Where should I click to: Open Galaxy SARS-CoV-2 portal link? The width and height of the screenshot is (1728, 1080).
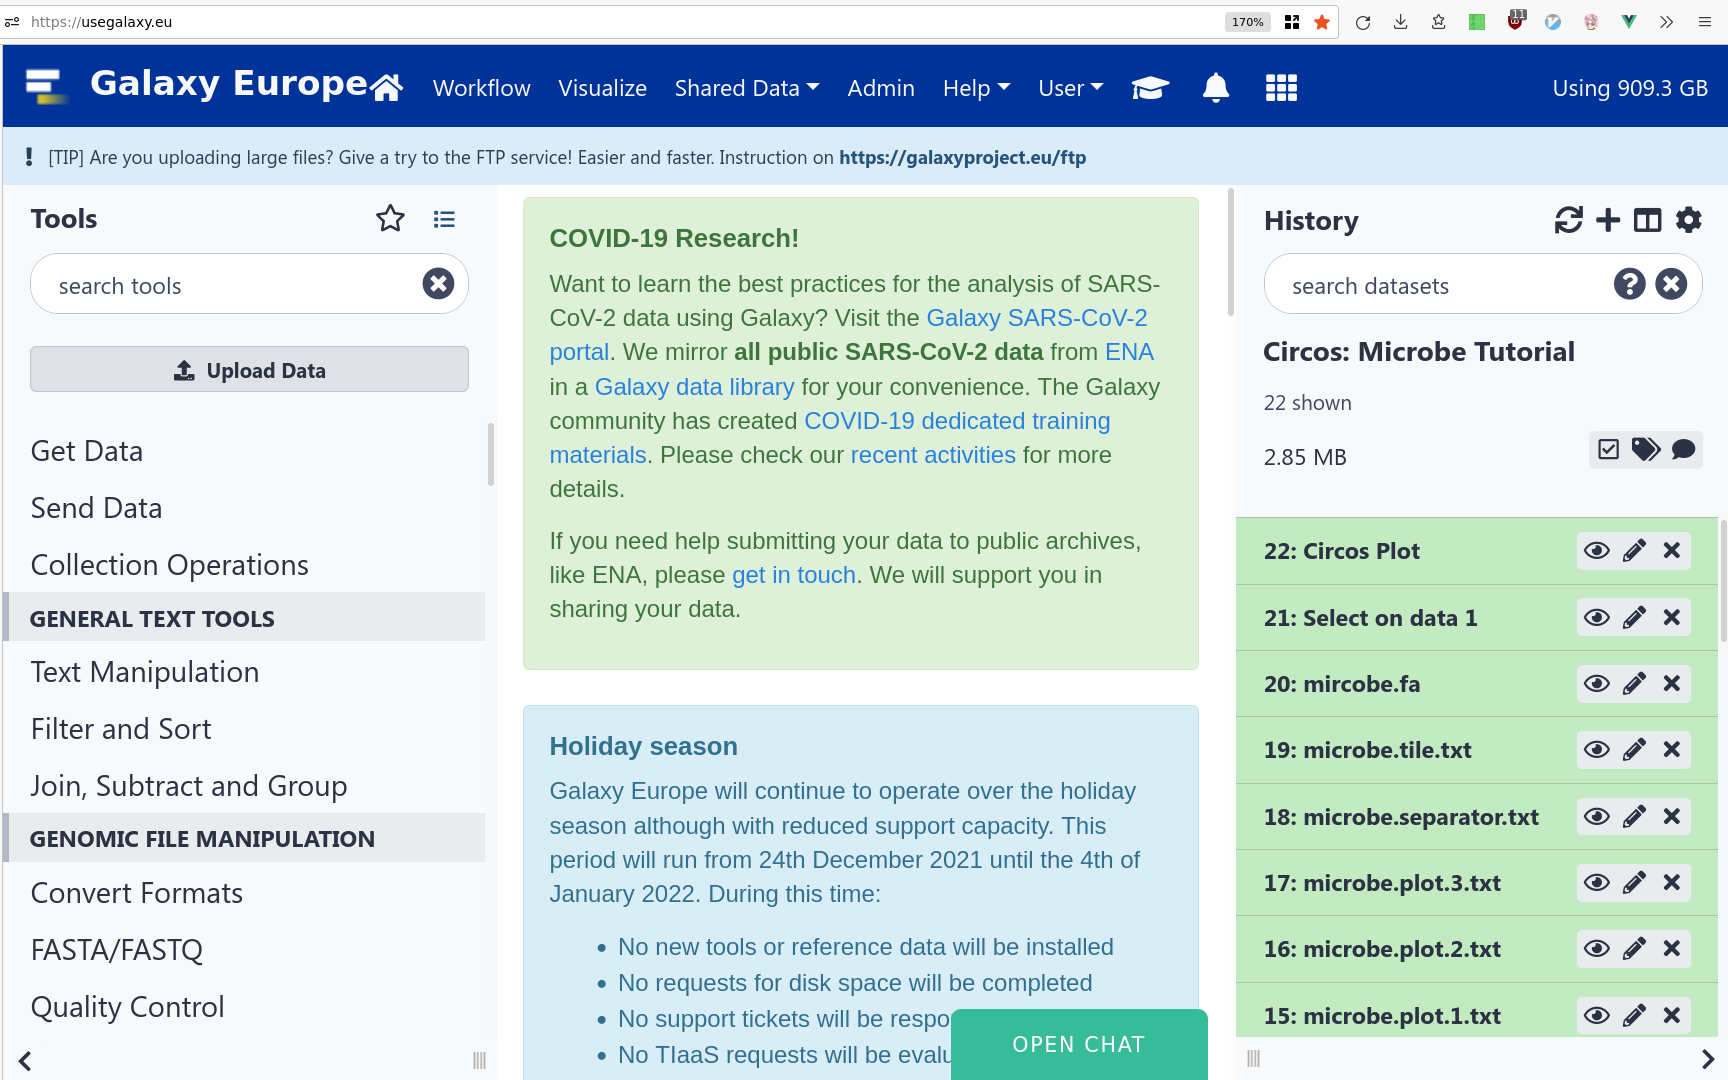click(x=848, y=335)
